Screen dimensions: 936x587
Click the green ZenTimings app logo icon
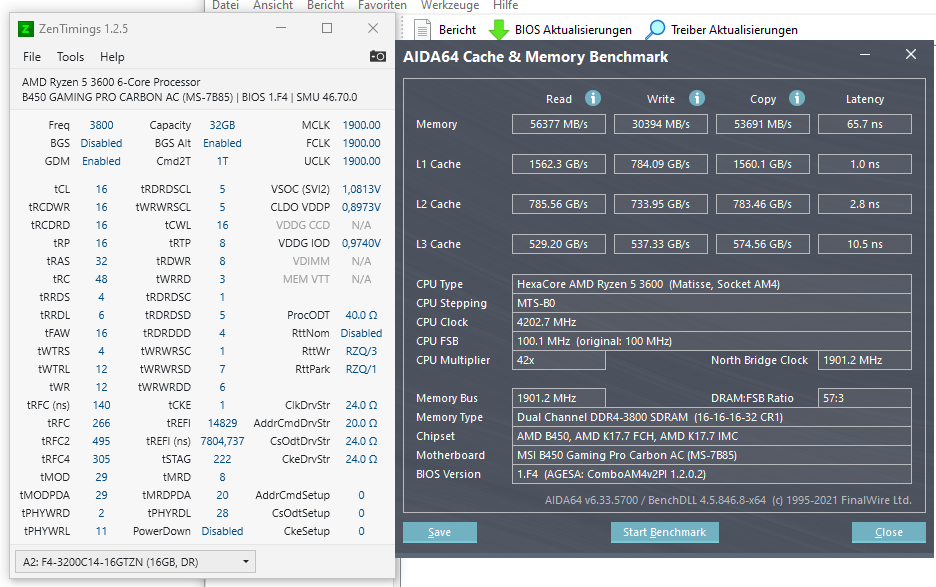26,29
